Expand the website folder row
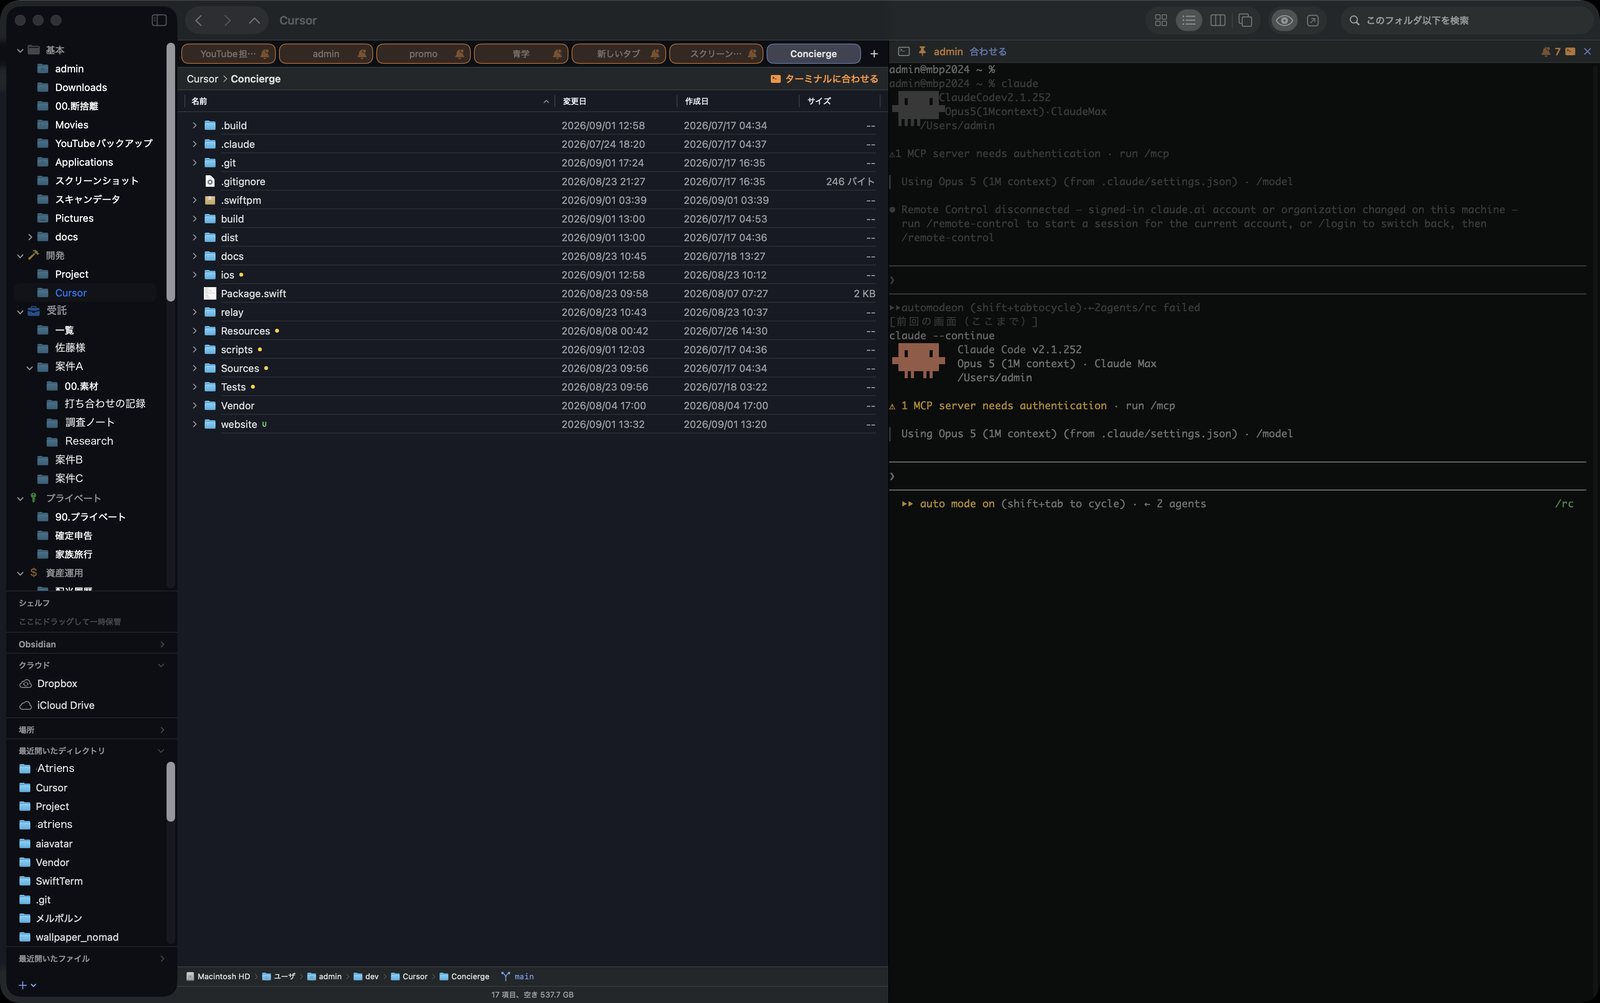This screenshot has height=1003, width=1600. coord(195,424)
